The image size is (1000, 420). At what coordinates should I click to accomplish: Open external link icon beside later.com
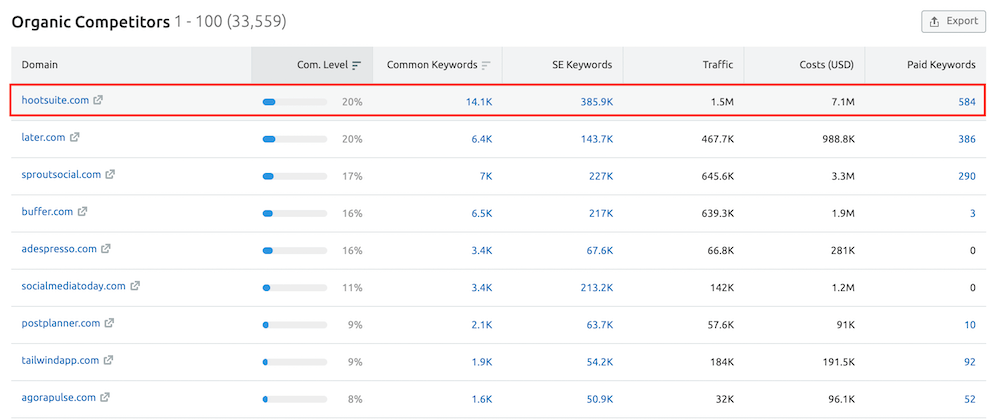pos(74,137)
